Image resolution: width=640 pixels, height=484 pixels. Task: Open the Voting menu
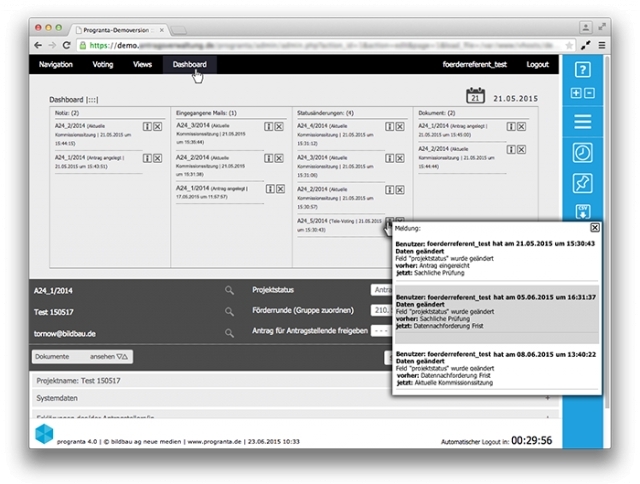click(103, 64)
